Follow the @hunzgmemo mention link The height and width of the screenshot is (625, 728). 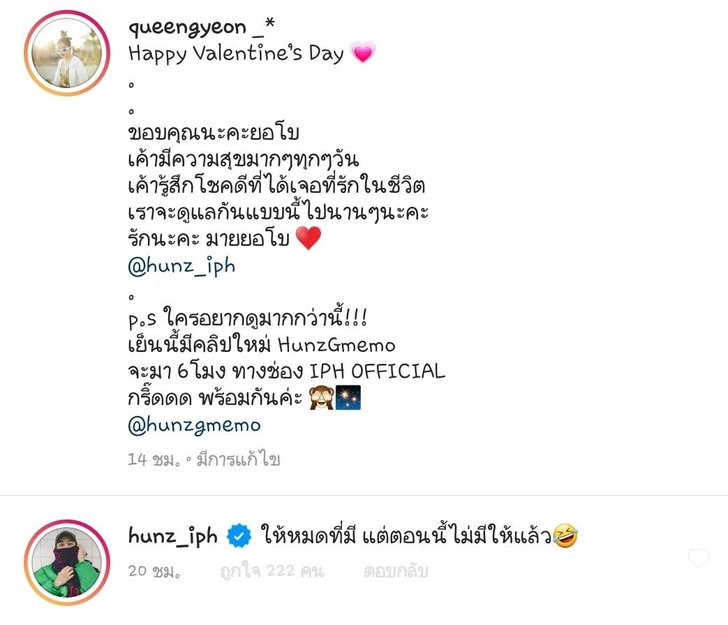194,425
